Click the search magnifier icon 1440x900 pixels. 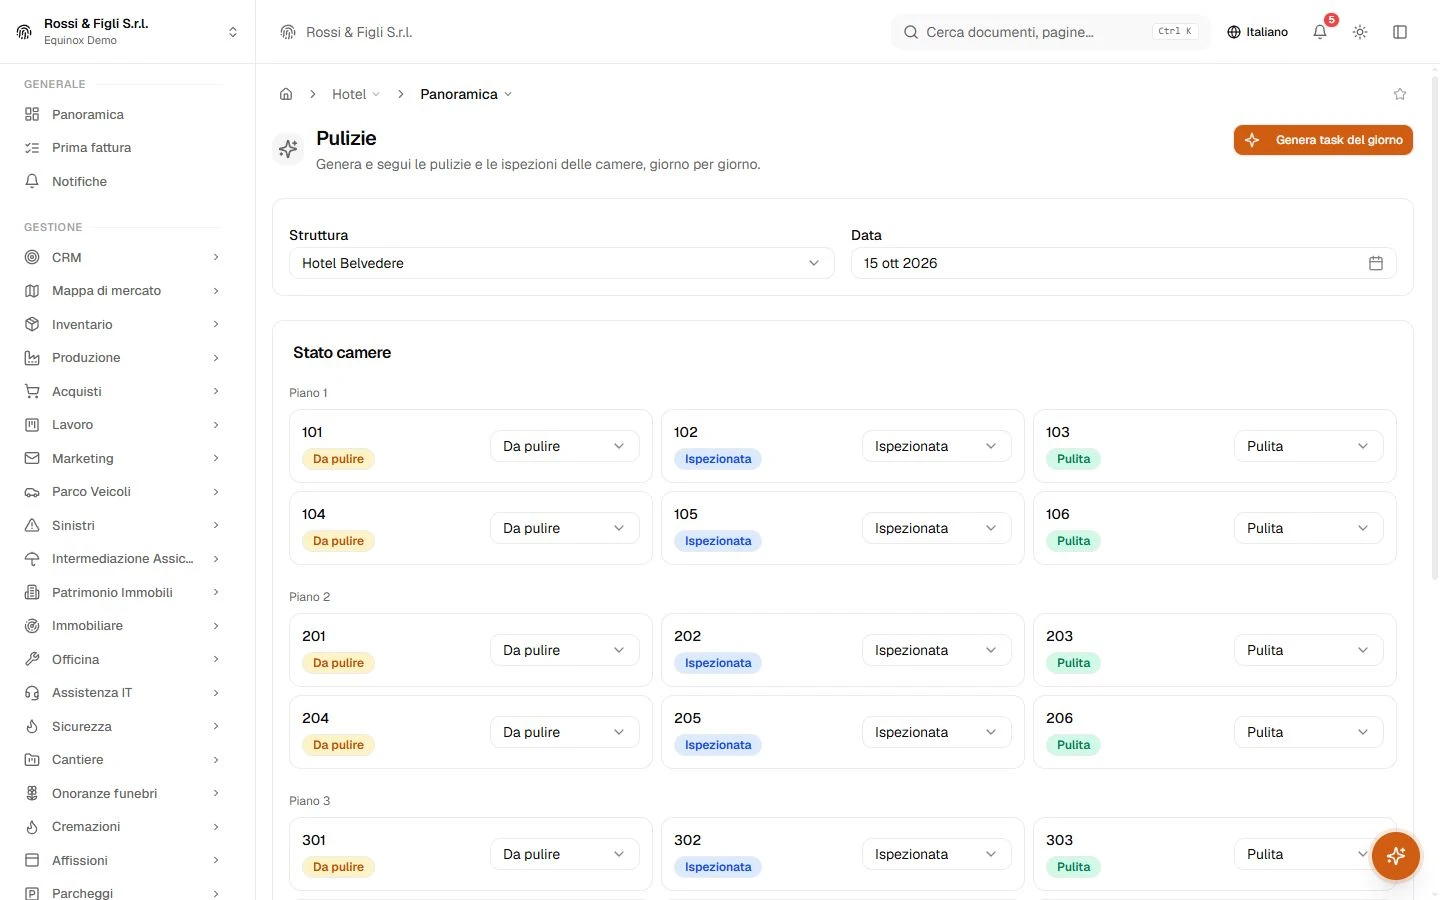coord(911,32)
